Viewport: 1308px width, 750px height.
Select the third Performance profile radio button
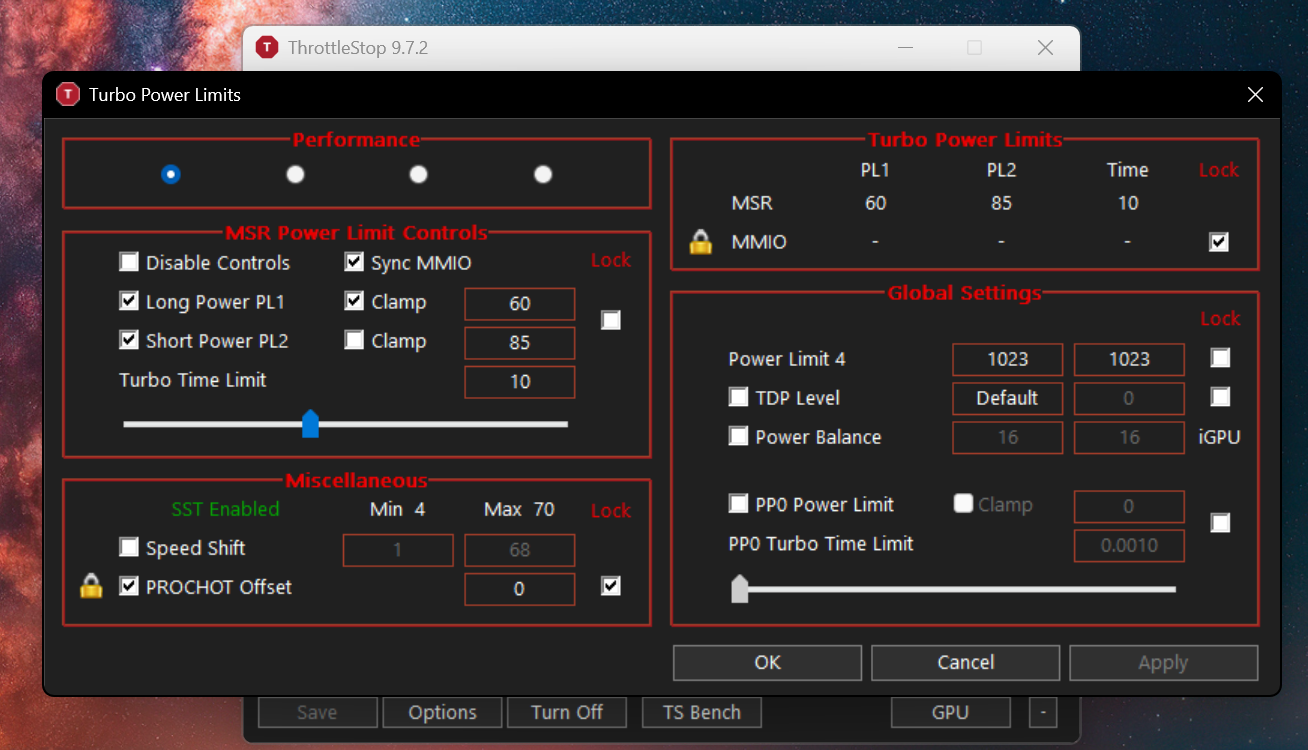pos(419,174)
